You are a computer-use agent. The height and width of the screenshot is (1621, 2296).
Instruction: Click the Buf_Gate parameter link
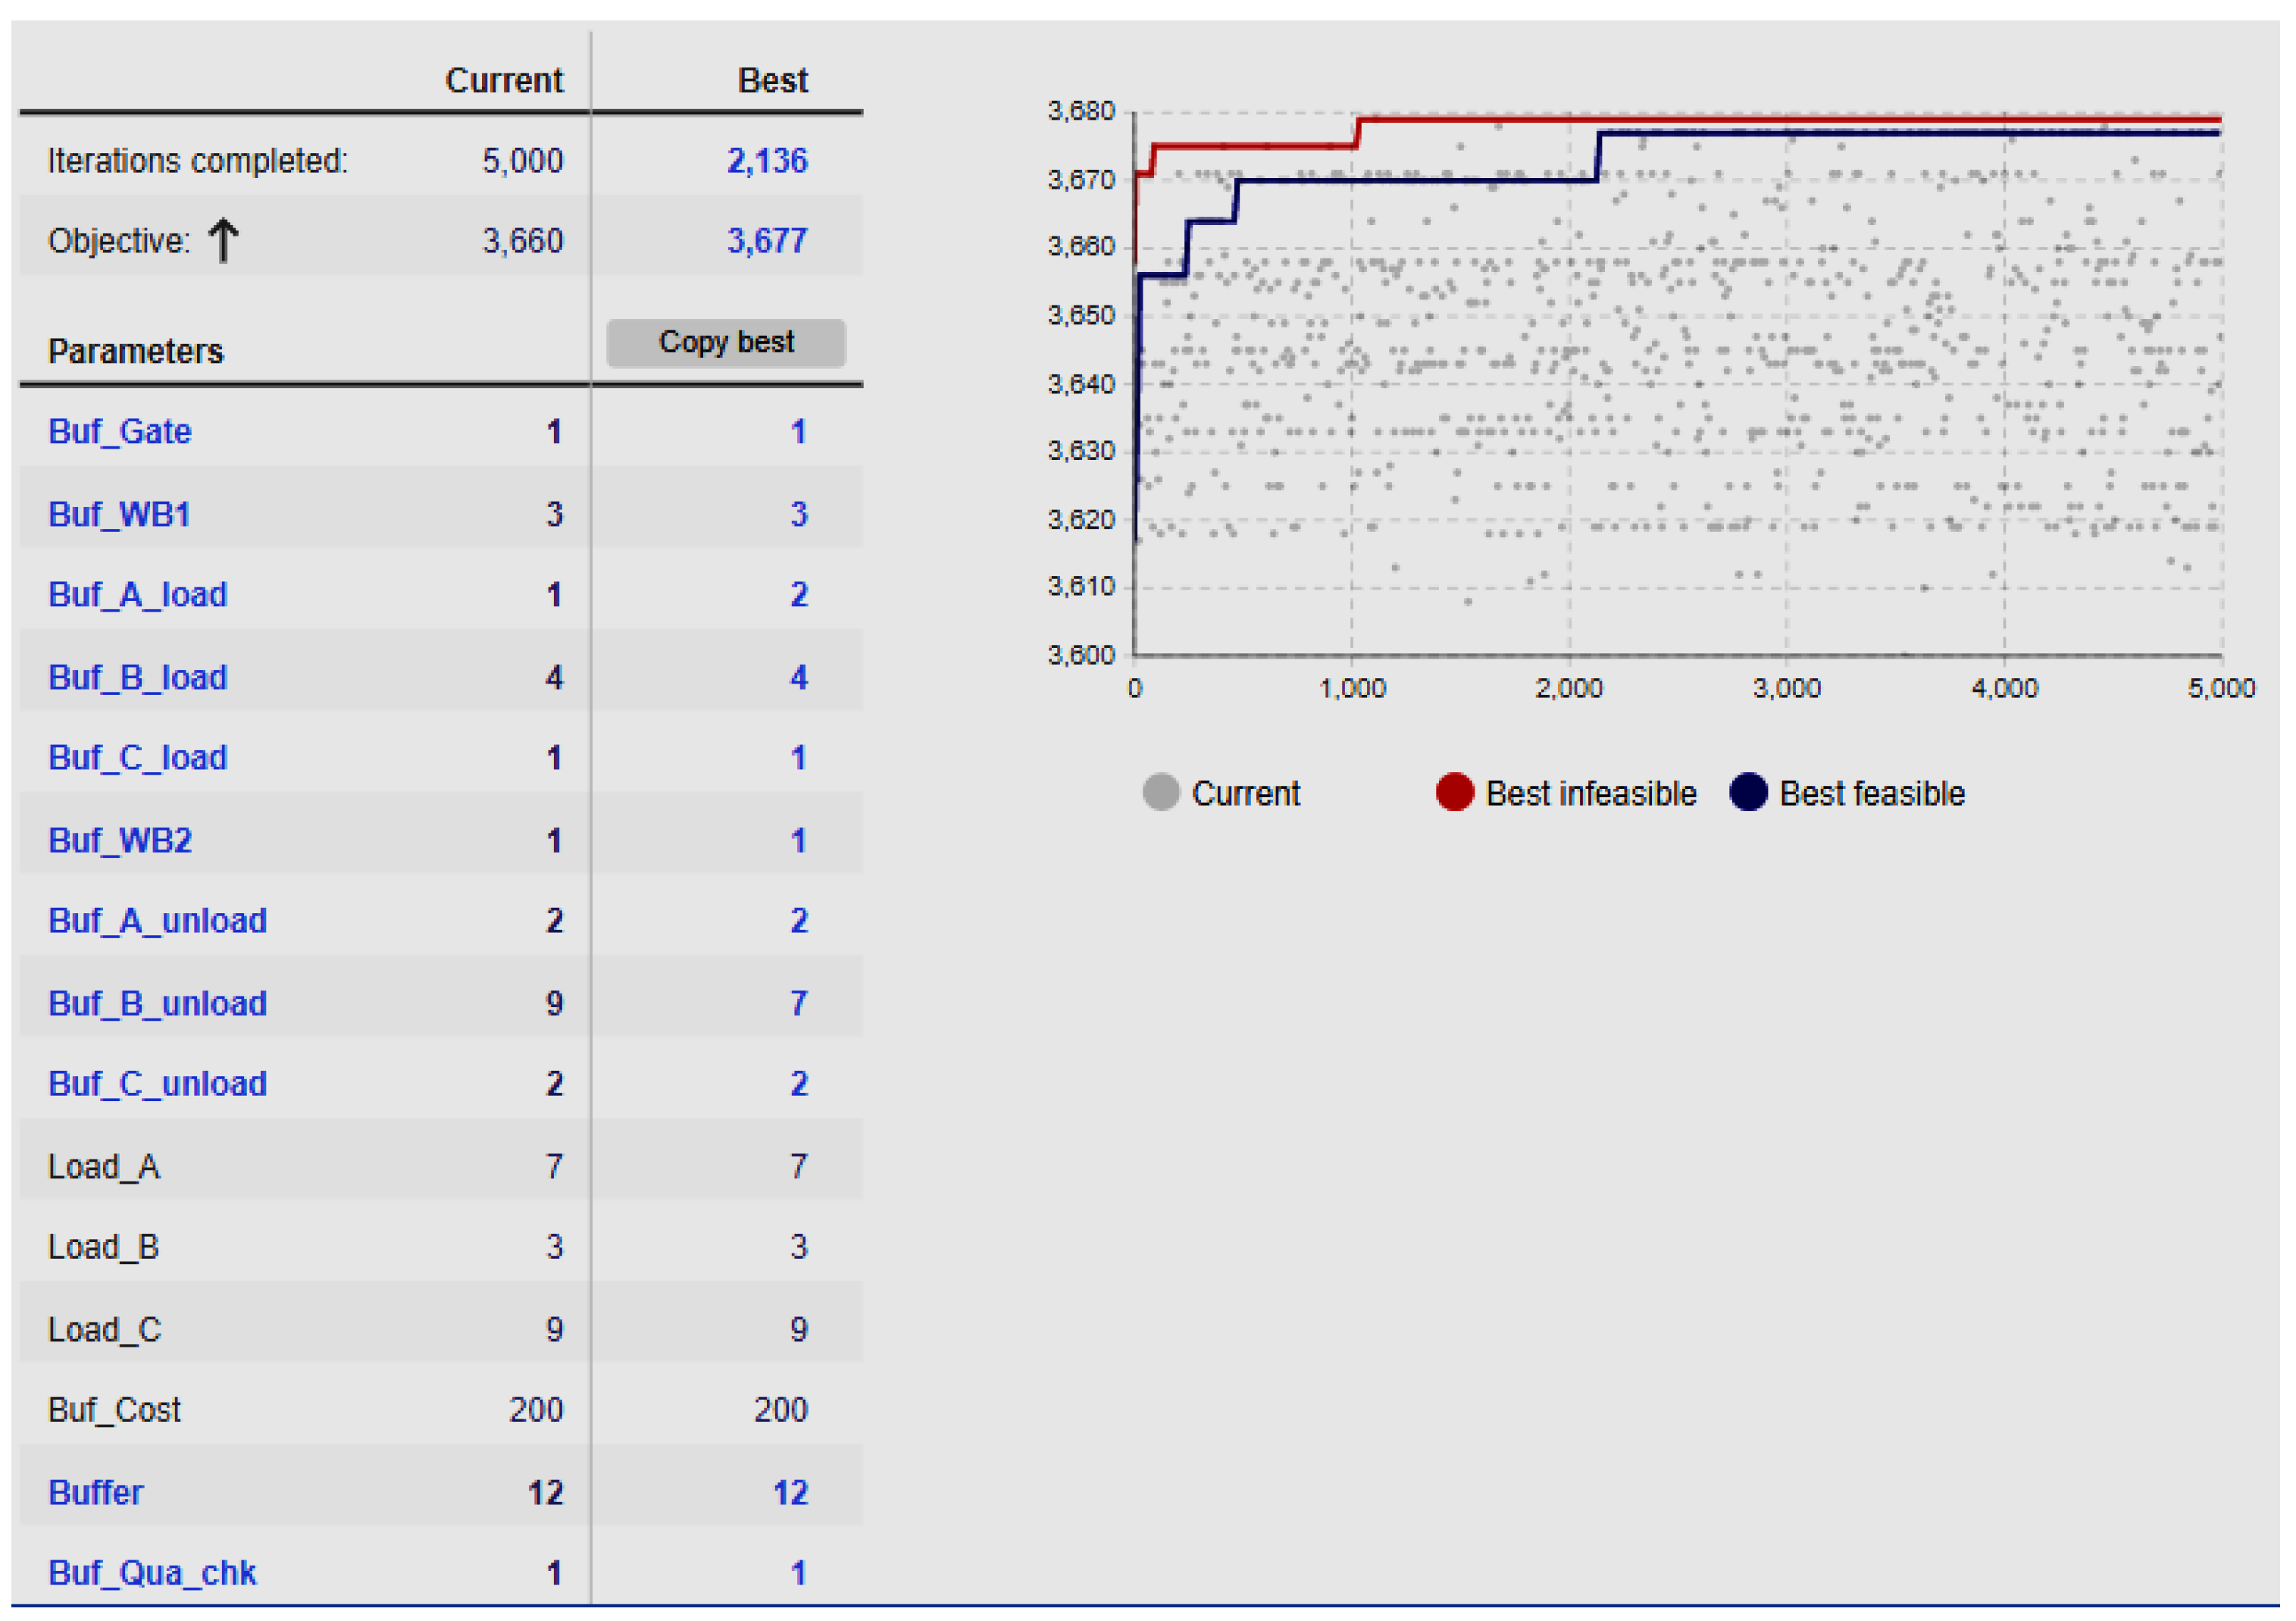pyautogui.click(x=119, y=432)
